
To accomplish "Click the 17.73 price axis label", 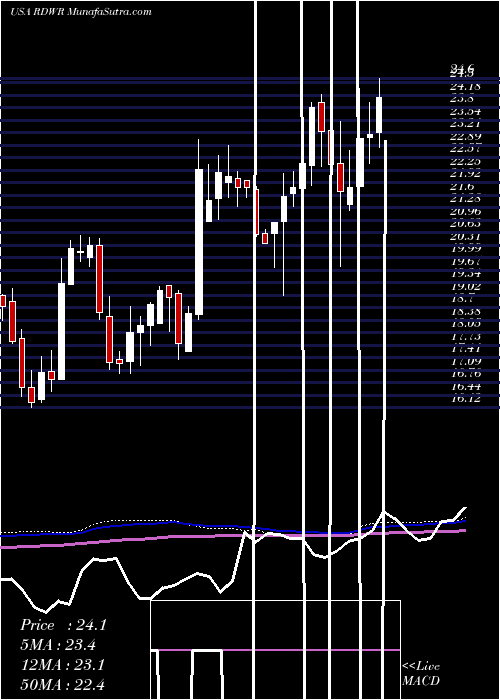I will pos(465,337).
